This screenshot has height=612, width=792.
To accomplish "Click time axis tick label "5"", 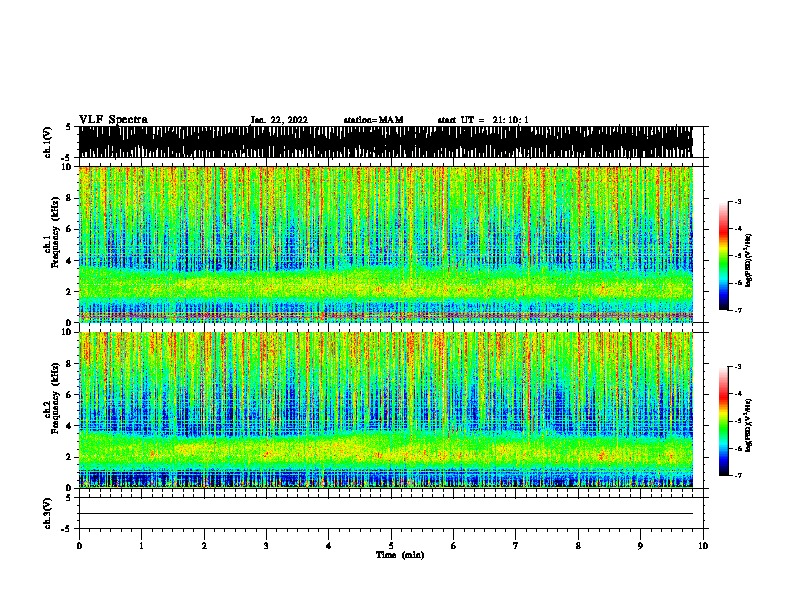I will click(391, 546).
